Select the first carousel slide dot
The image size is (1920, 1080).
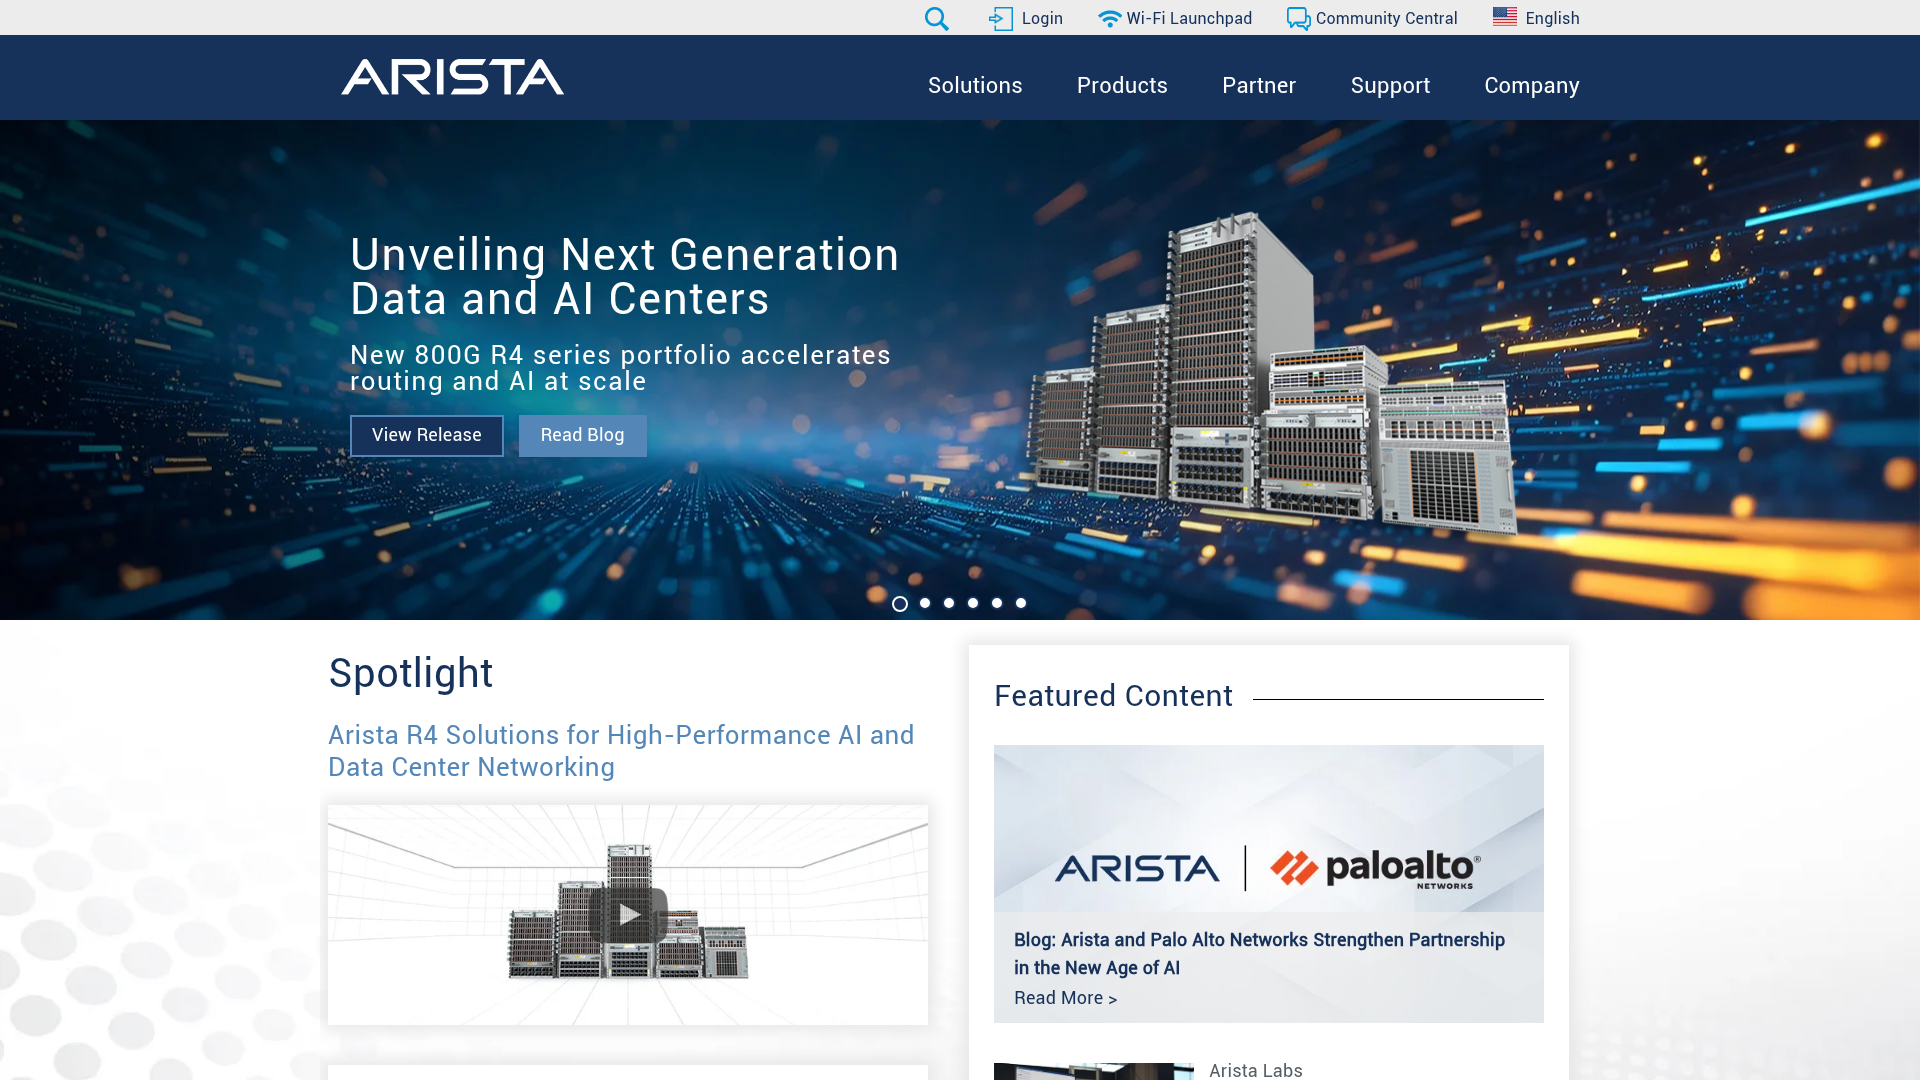[x=900, y=603]
